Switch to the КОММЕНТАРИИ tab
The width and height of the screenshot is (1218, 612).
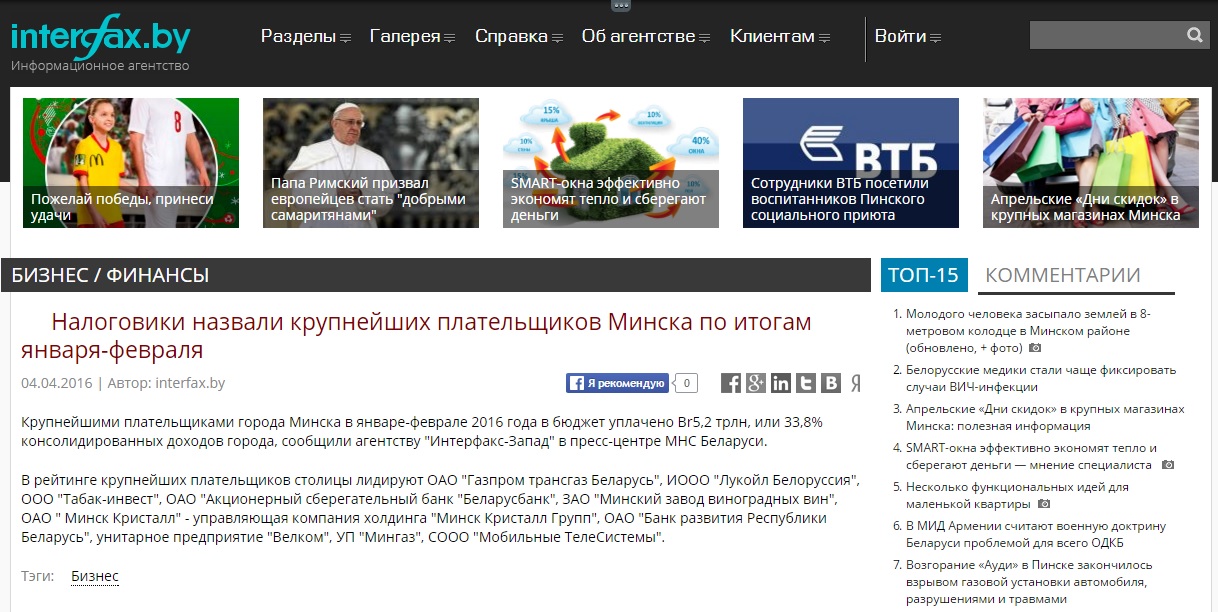(1063, 275)
